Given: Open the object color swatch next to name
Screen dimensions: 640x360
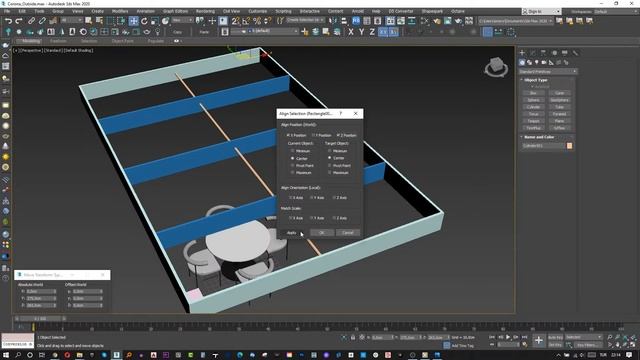Looking at the screenshot, I should (x=569, y=146).
